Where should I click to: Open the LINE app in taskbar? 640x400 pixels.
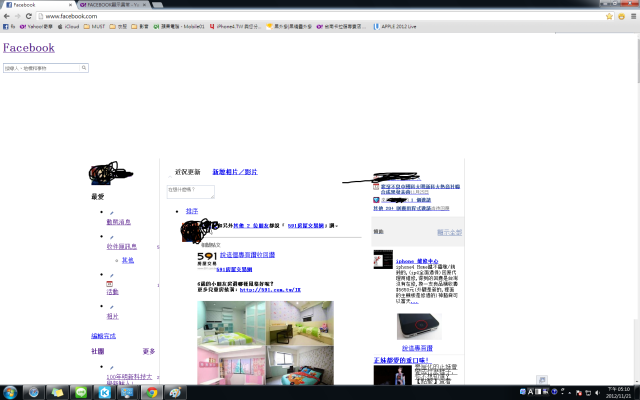click(81, 393)
